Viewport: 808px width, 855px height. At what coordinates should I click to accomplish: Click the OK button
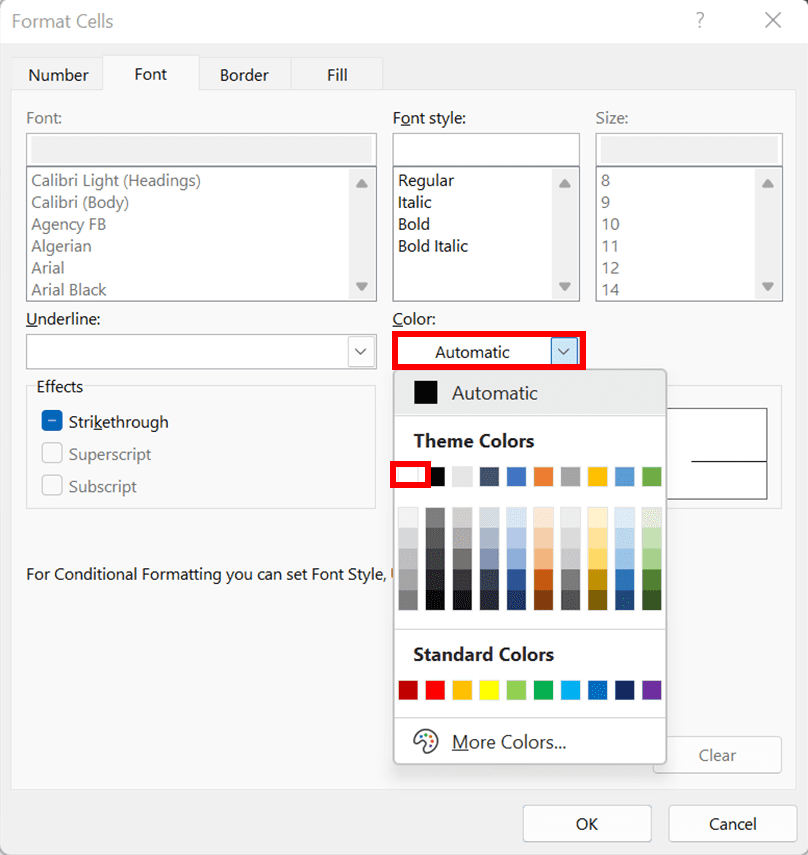(x=587, y=823)
